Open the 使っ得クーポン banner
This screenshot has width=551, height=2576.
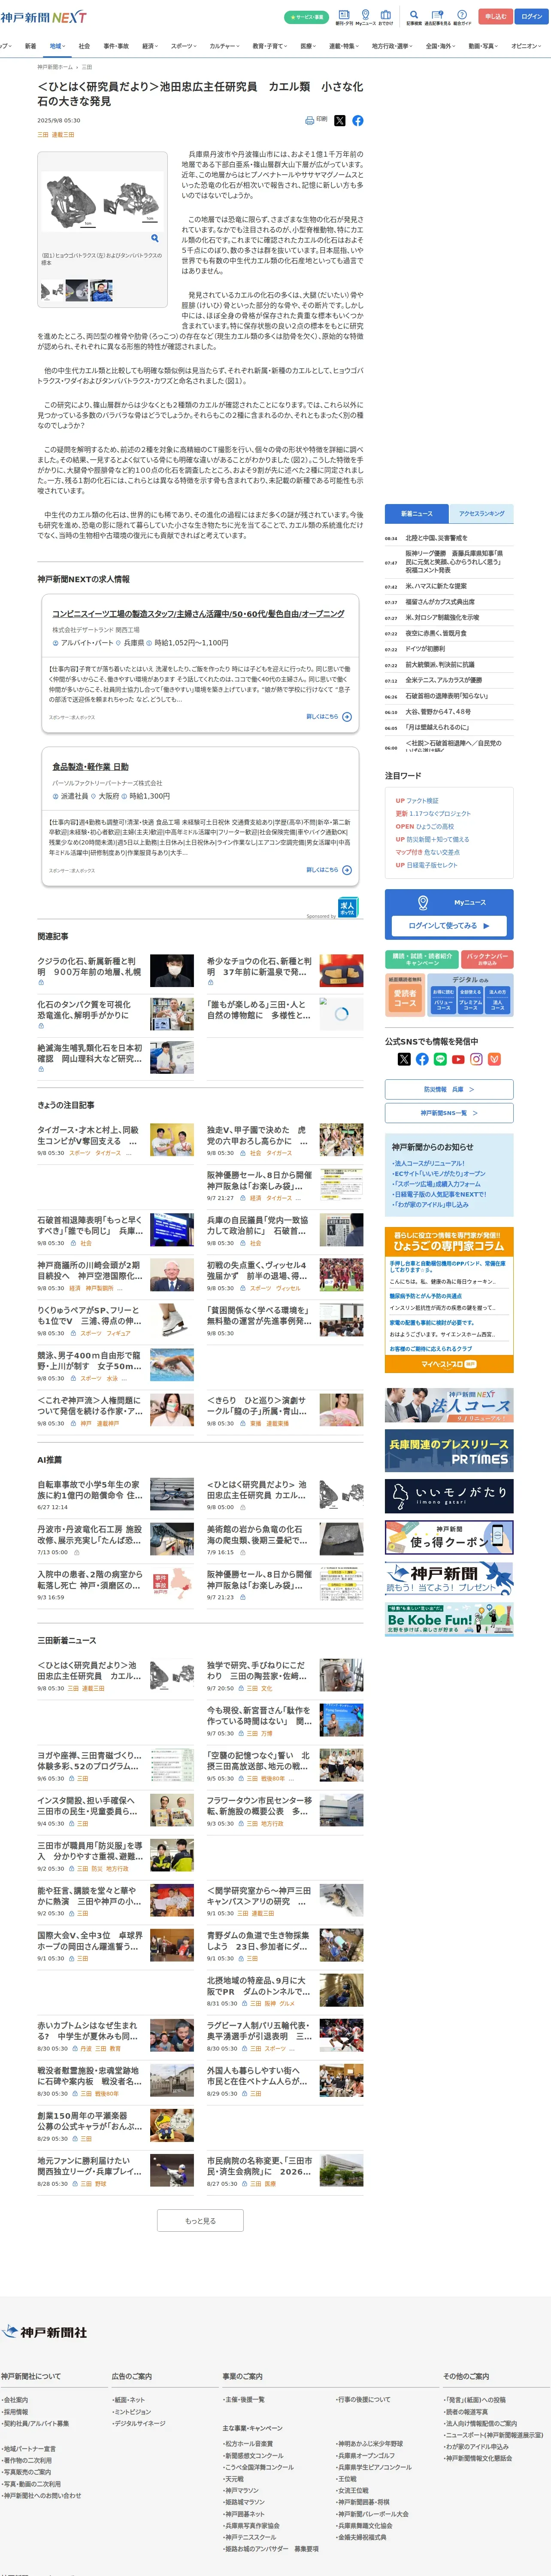pos(449,1537)
